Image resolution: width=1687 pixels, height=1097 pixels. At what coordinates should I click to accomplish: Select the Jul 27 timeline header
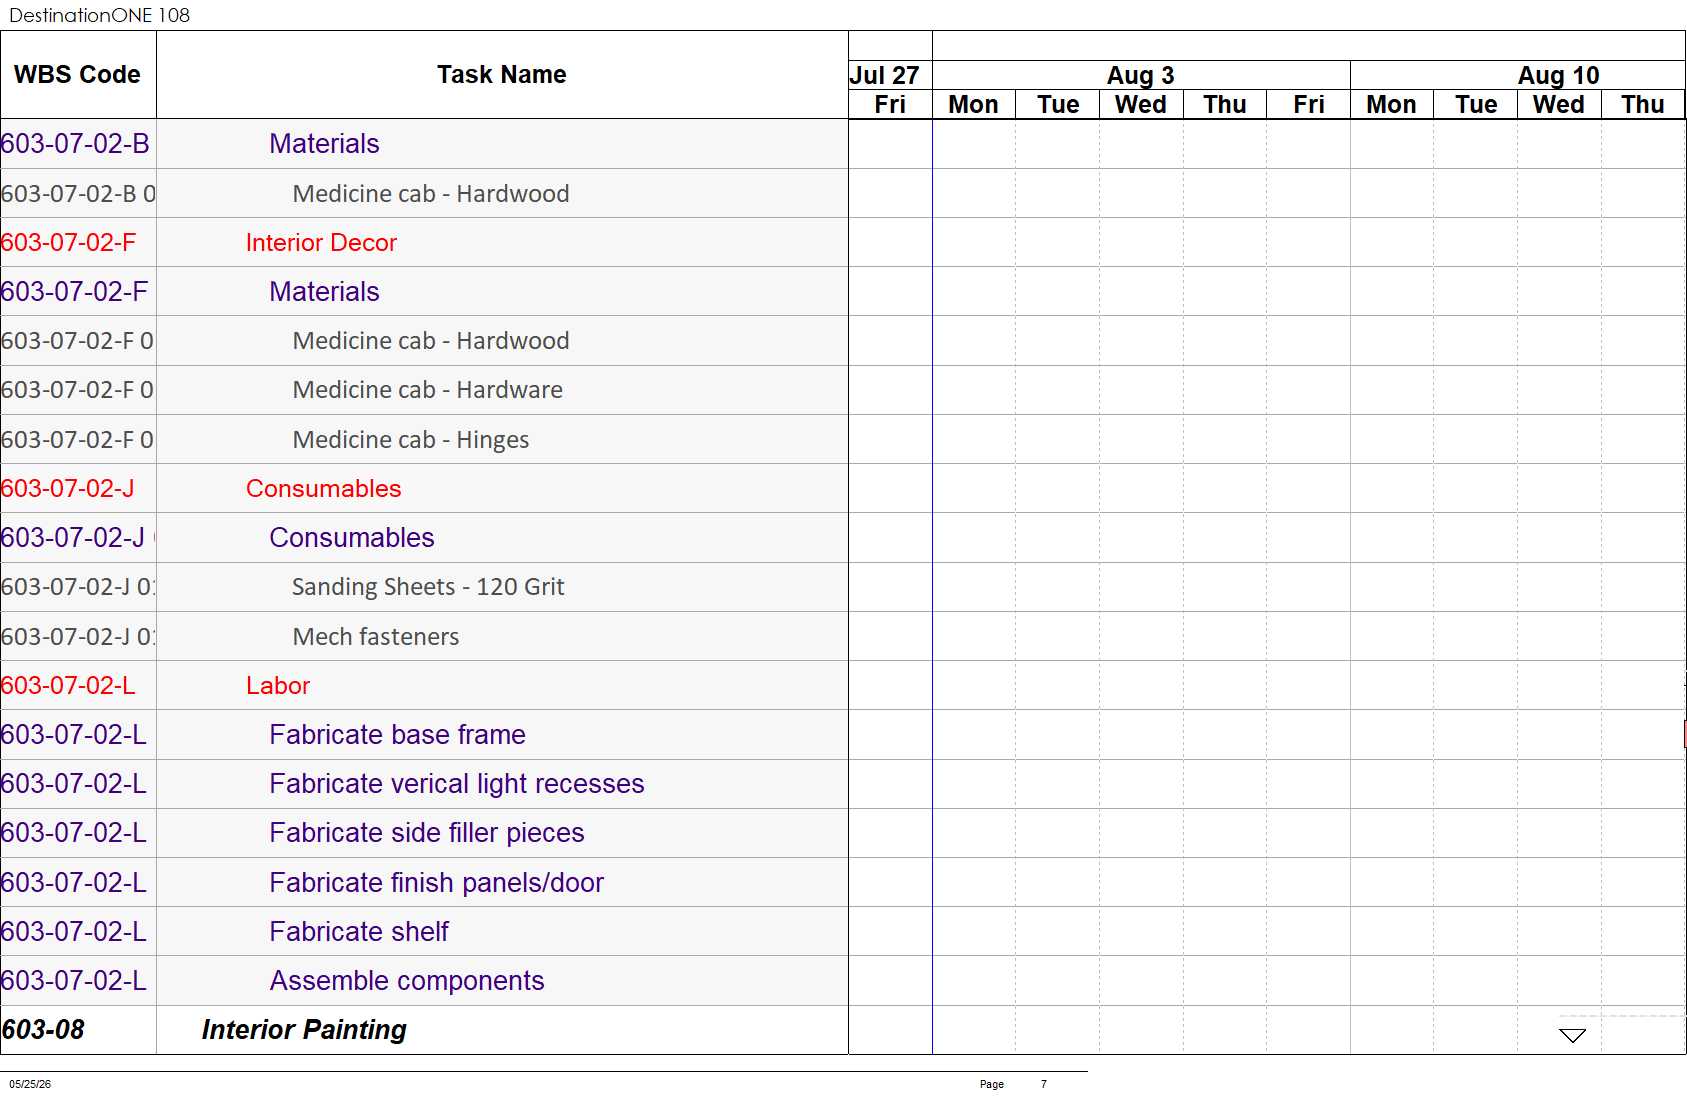[884, 75]
